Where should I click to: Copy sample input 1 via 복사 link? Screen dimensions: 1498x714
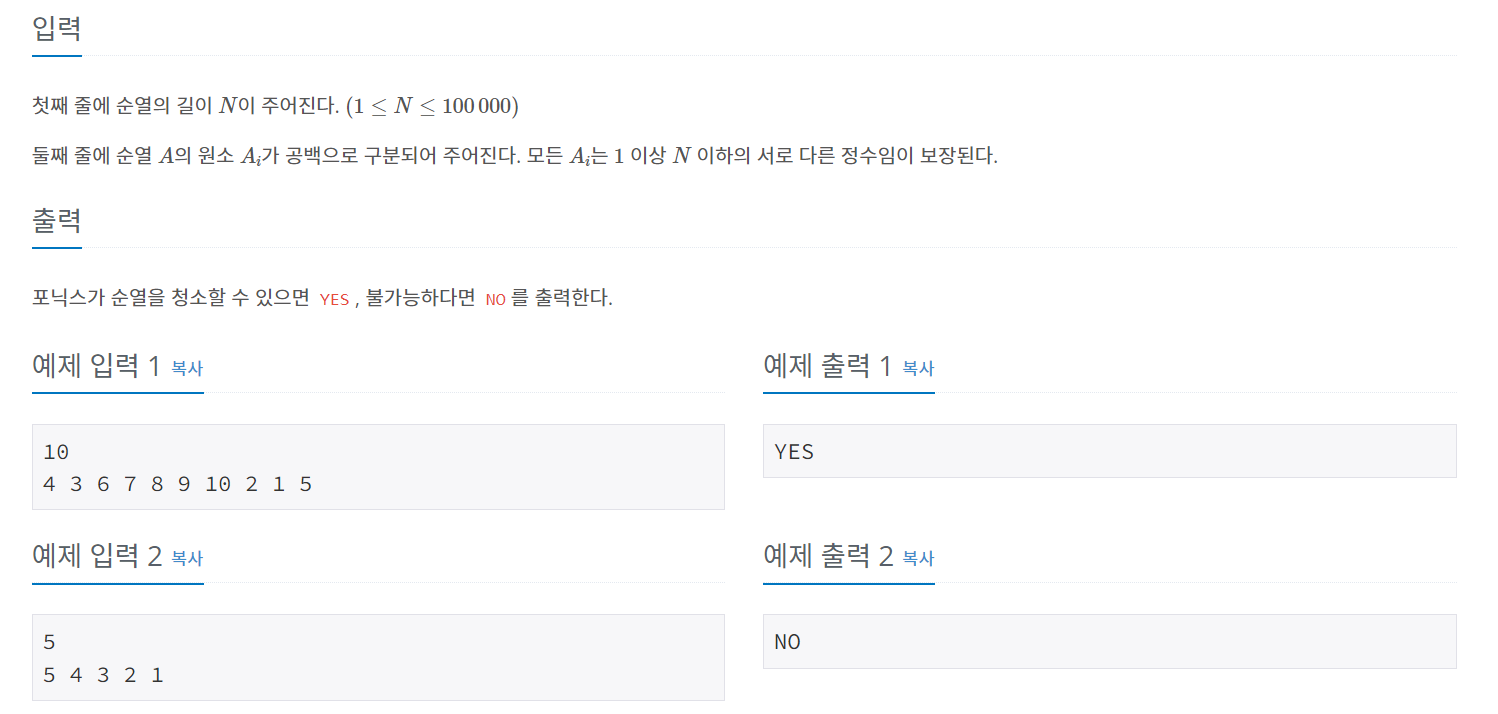[x=187, y=368]
